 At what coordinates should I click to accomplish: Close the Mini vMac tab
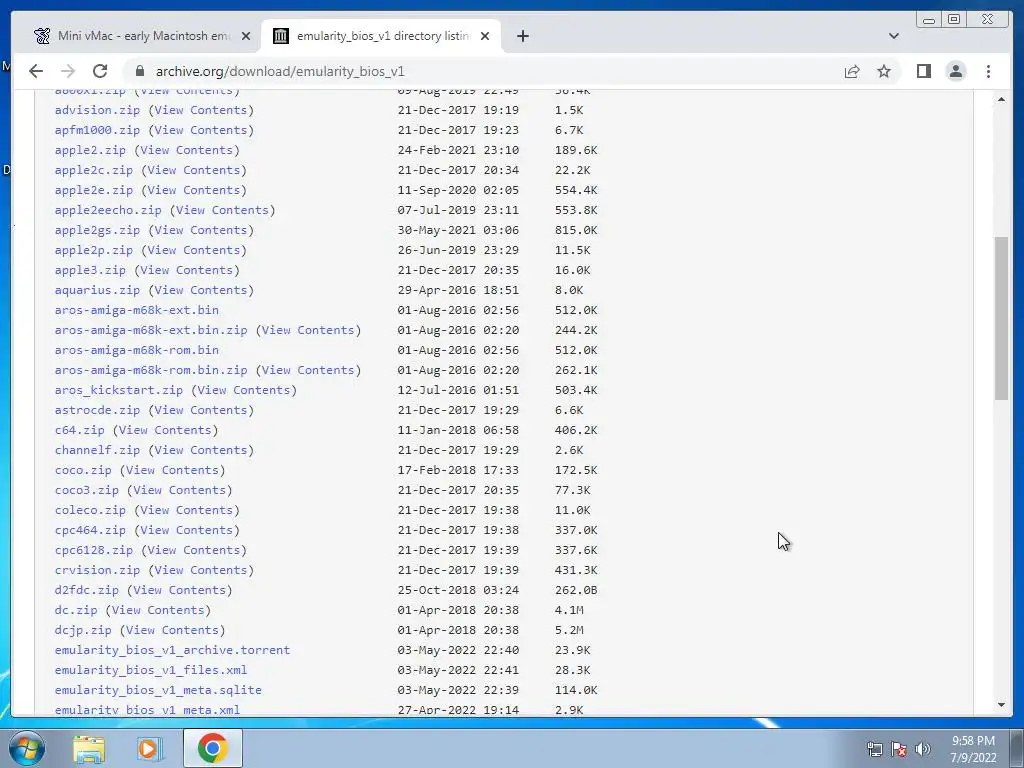(246, 36)
